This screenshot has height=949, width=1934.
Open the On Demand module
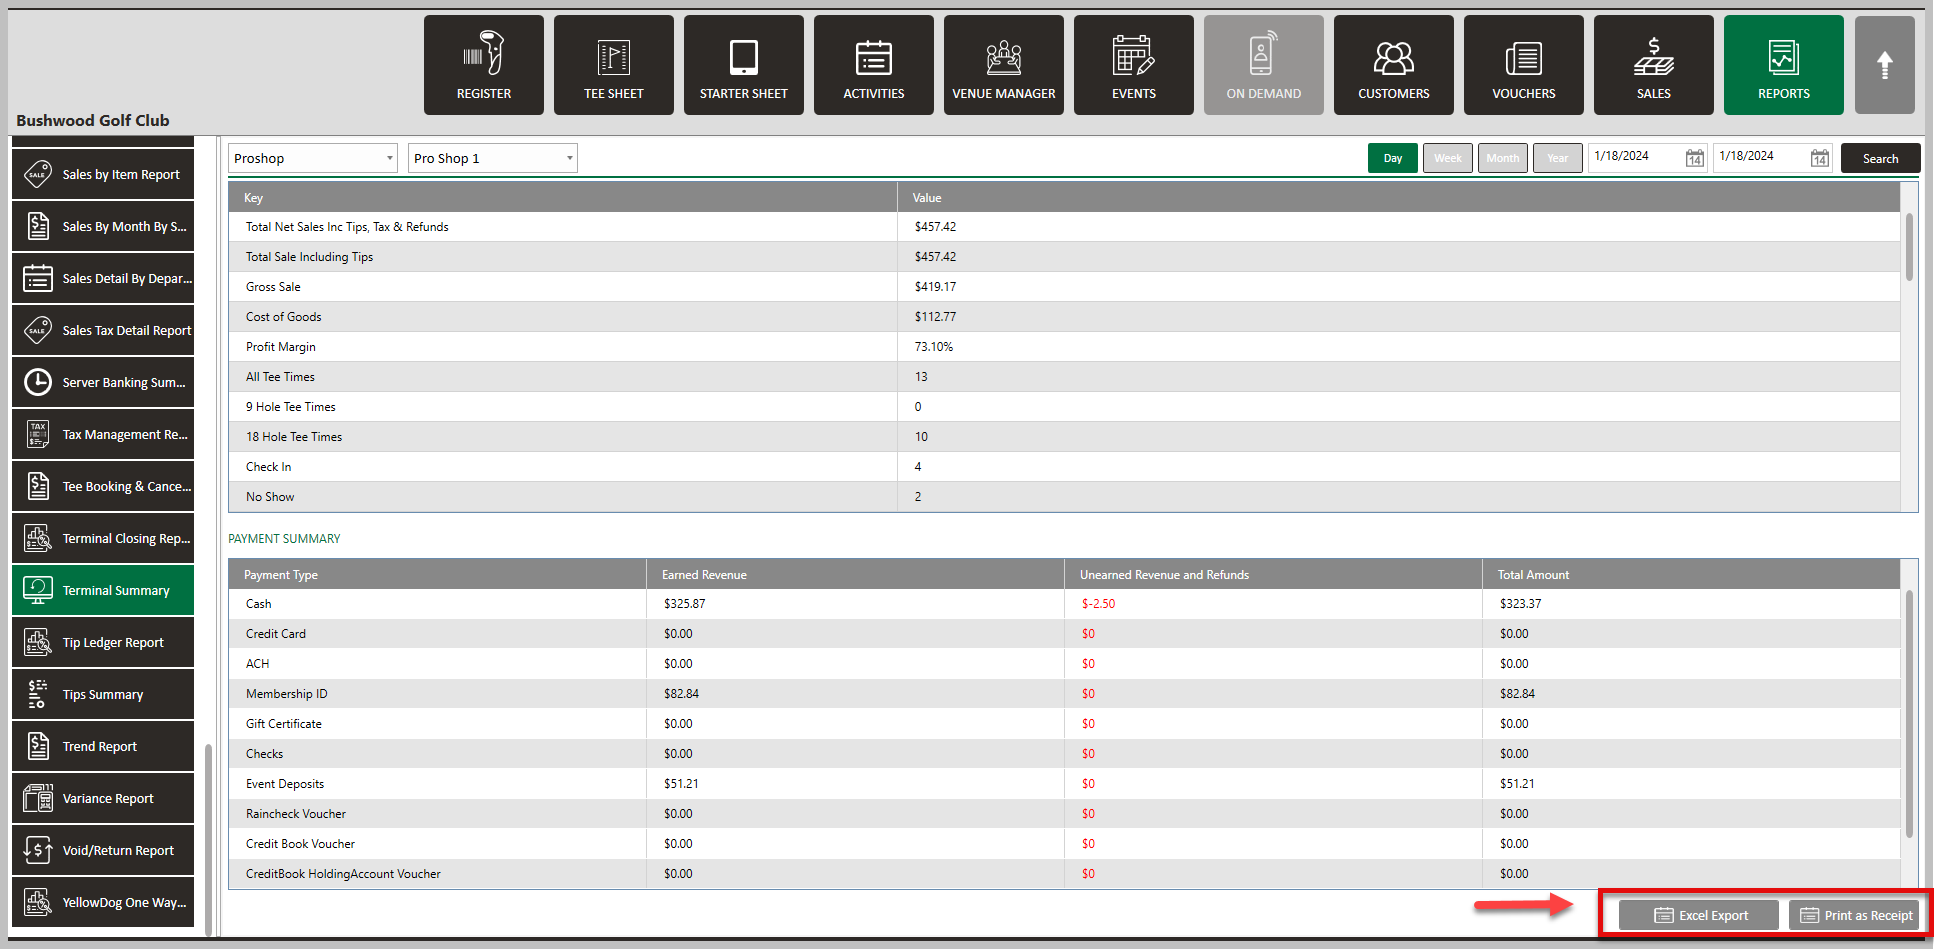click(x=1264, y=65)
